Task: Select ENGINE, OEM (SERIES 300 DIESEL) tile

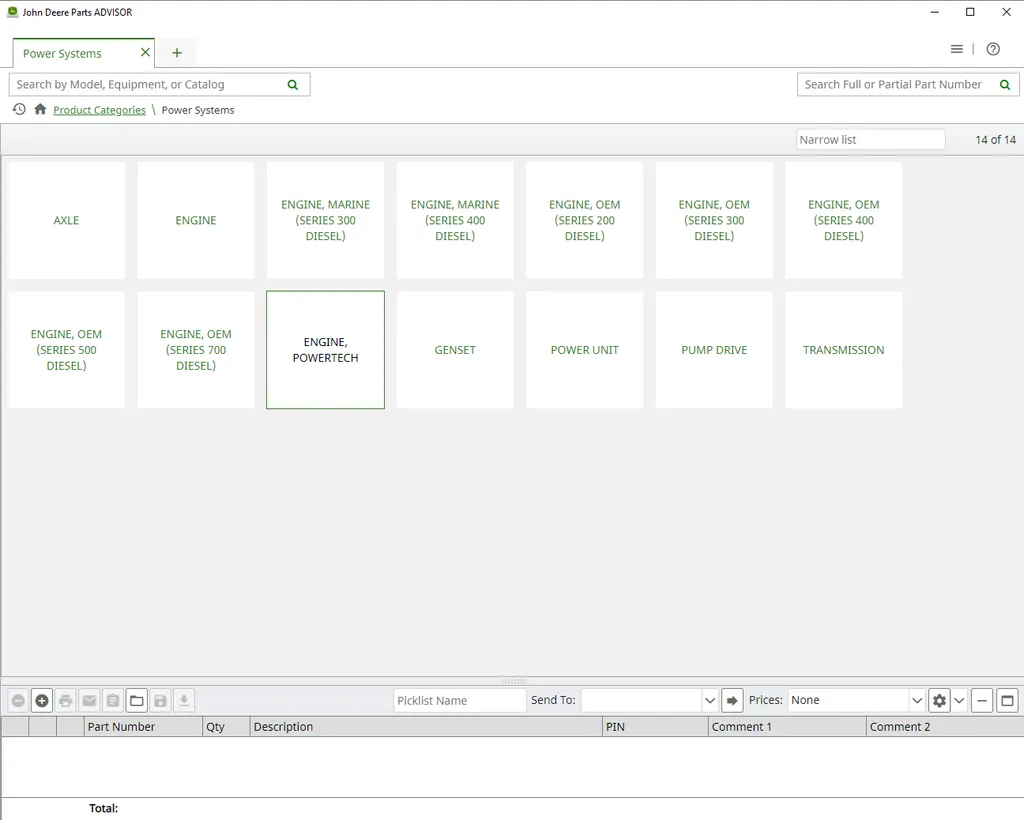Action: (714, 220)
